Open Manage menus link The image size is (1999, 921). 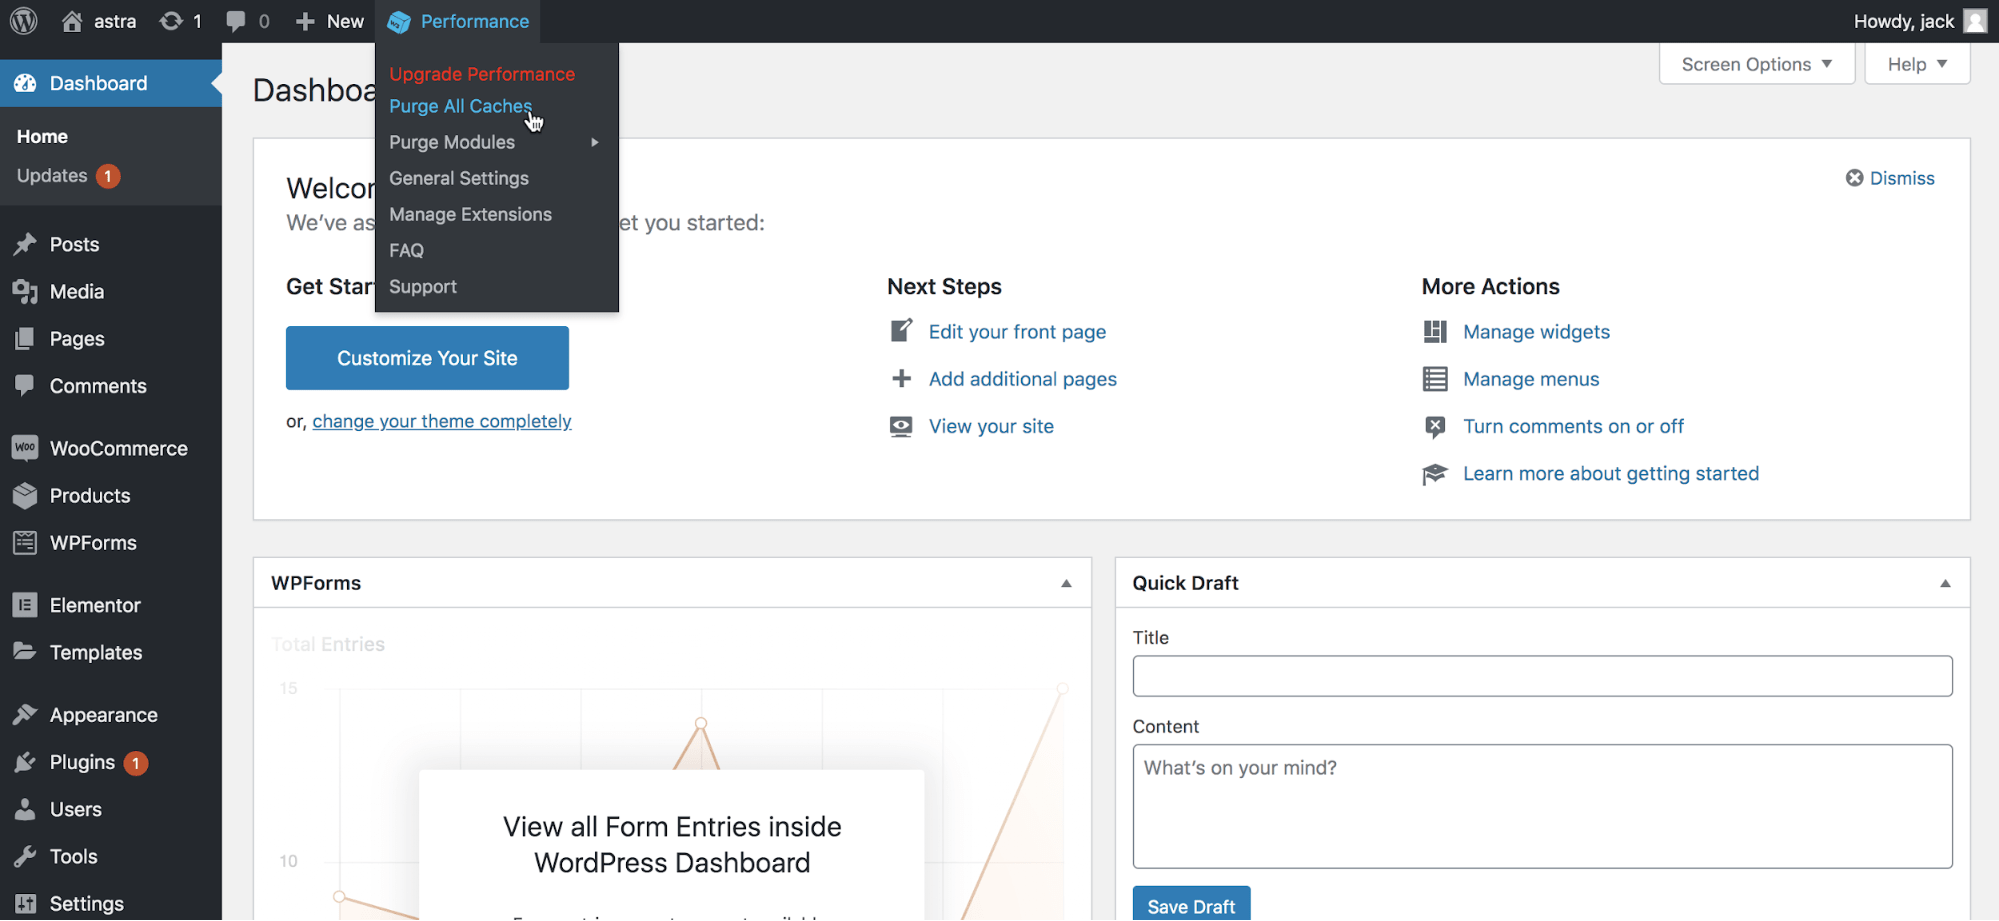[1531, 379]
